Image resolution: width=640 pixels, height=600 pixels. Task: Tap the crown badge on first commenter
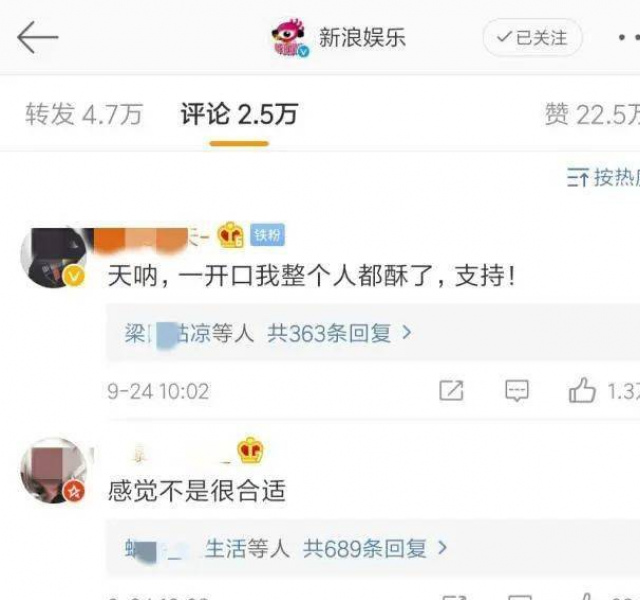coord(231,235)
